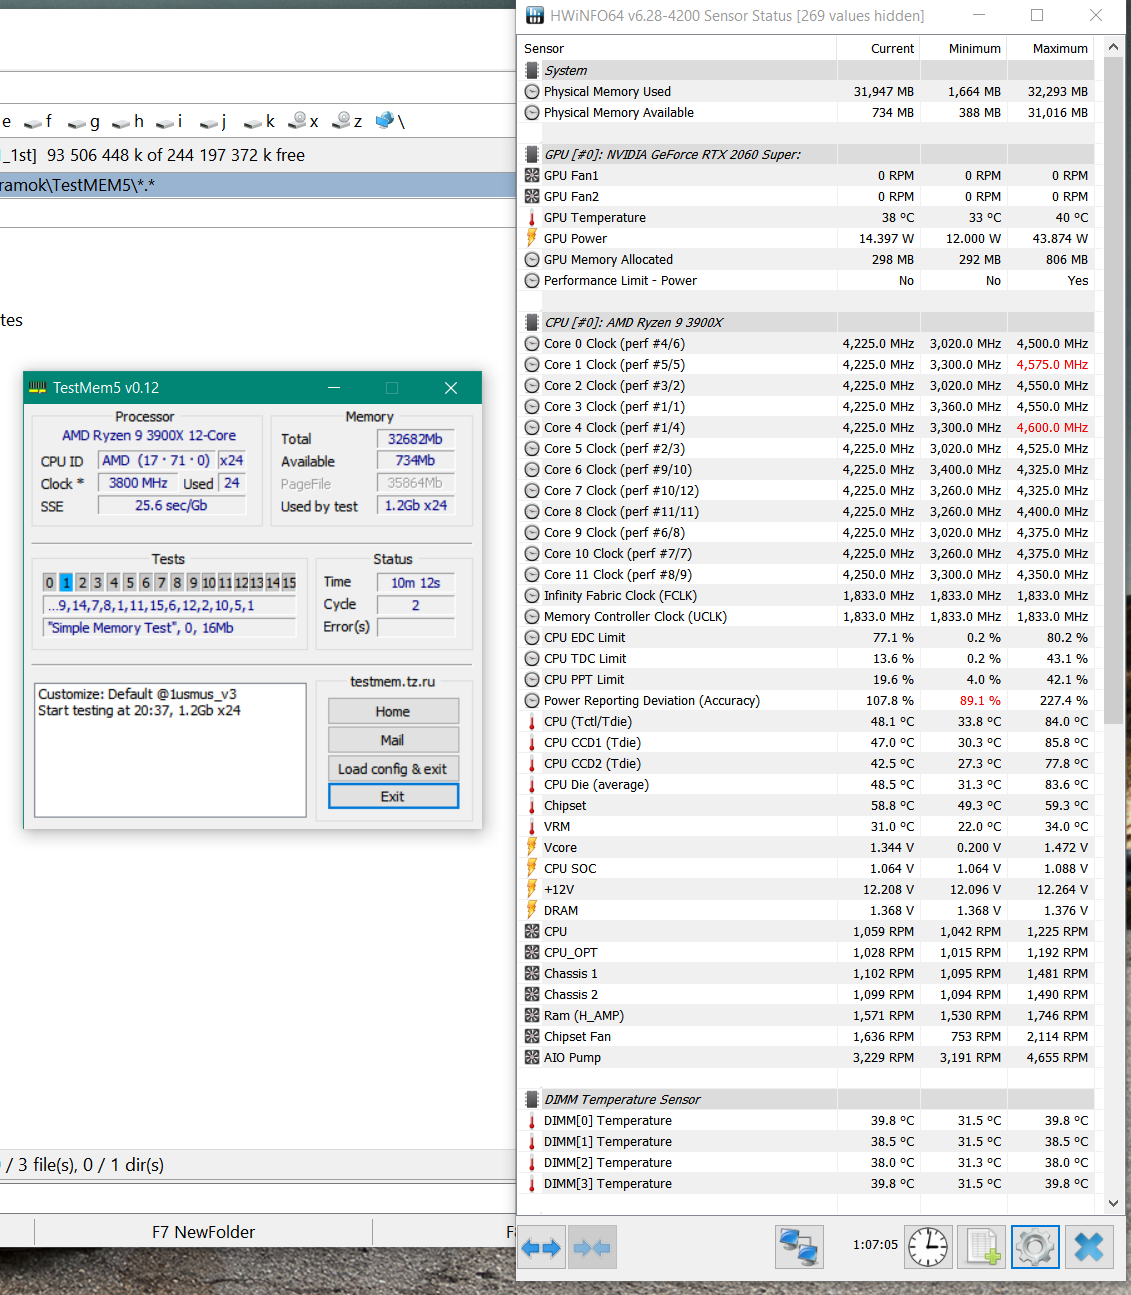Image resolution: width=1131 pixels, height=1295 pixels.
Task: Click the Total field 32682Mb in TestMem5
Action: click(415, 439)
